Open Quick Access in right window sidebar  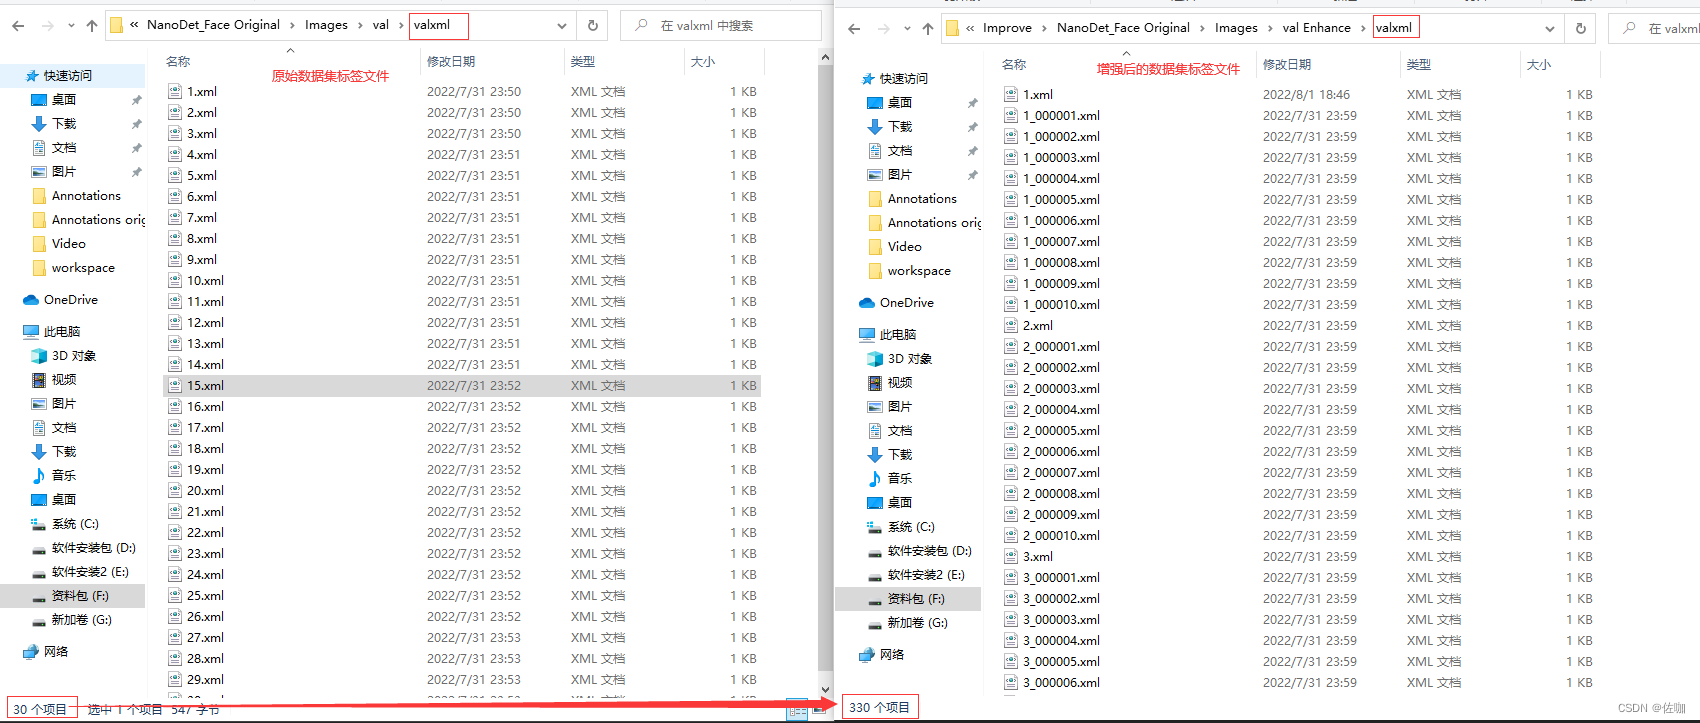point(895,78)
